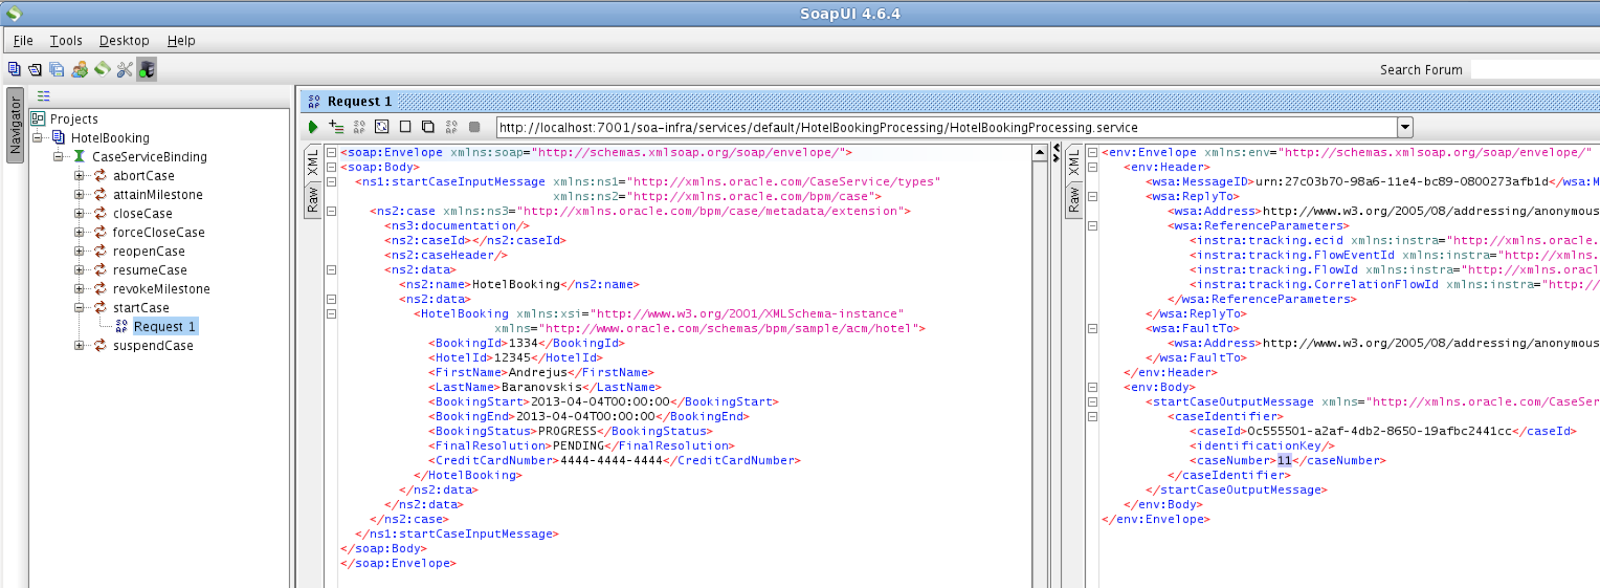Click the save all projects icon
1600x588 pixels.
(x=57, y=69)
